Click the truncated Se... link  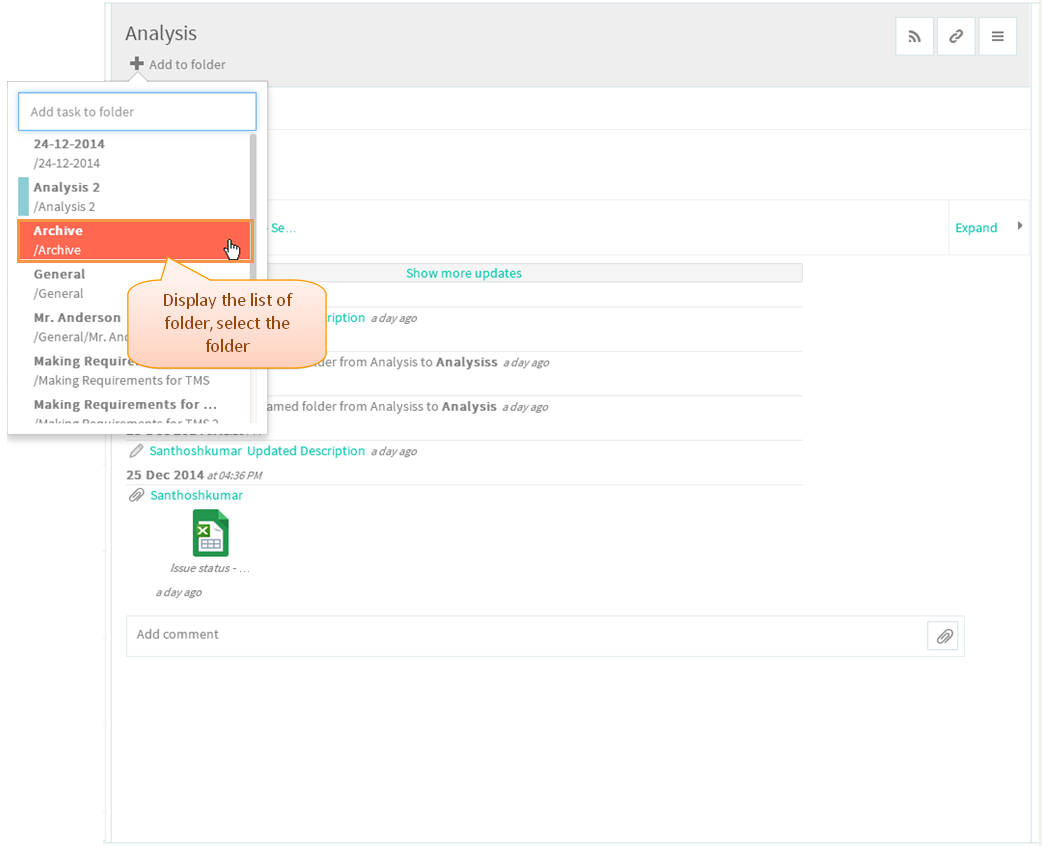pyautogui.click(x=283, y=228)
